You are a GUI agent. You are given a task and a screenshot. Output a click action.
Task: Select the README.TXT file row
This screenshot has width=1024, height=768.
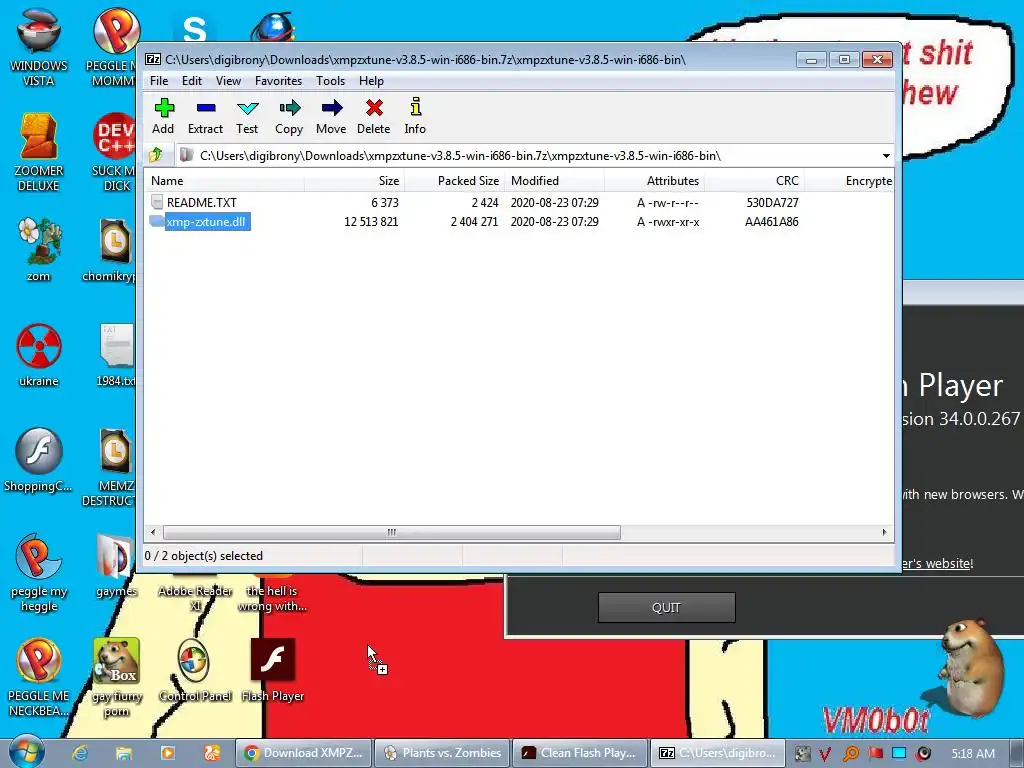(519, 202)
